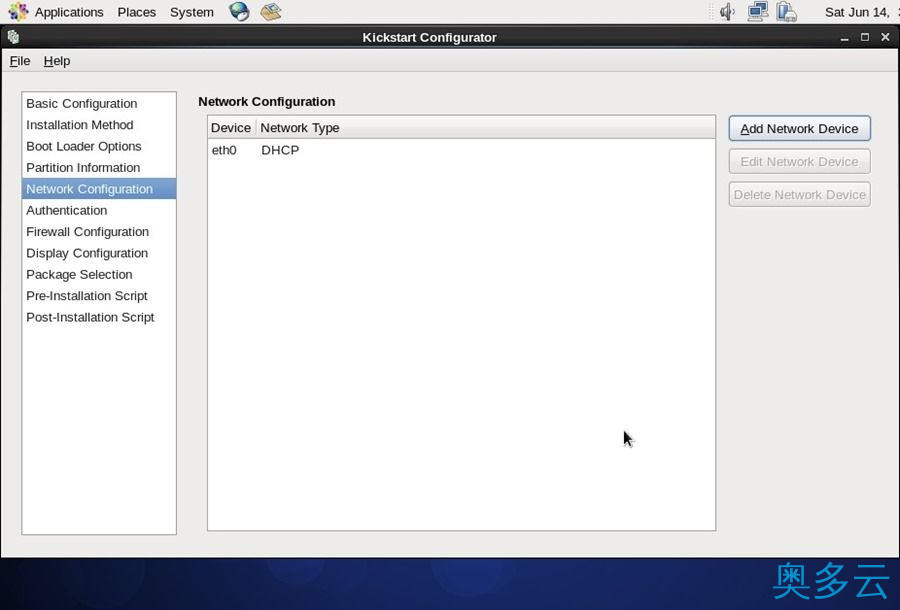Maximize the Kickstart Configurator window
900x610 pixels.
(864, 37)
